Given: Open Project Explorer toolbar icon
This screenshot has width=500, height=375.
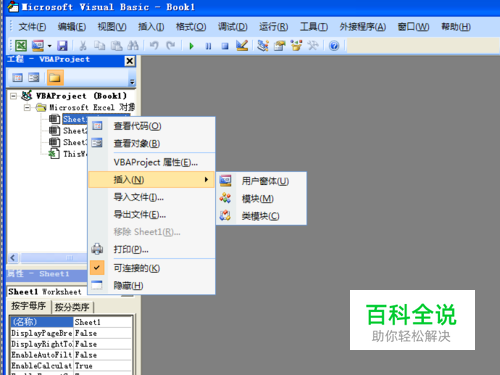Looking at the screenshot, I should pos(263,45).
